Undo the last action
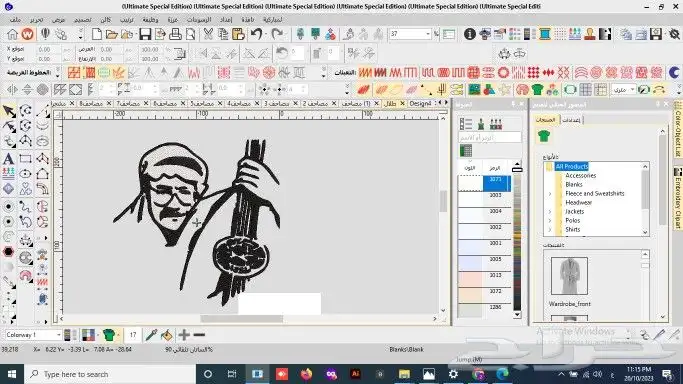 (257, 34)
